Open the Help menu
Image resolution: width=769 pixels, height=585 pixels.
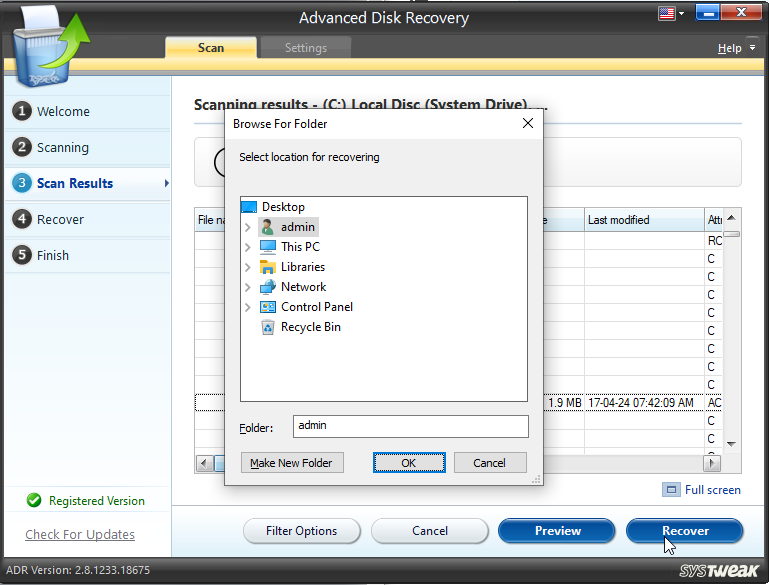coord(729,48)
